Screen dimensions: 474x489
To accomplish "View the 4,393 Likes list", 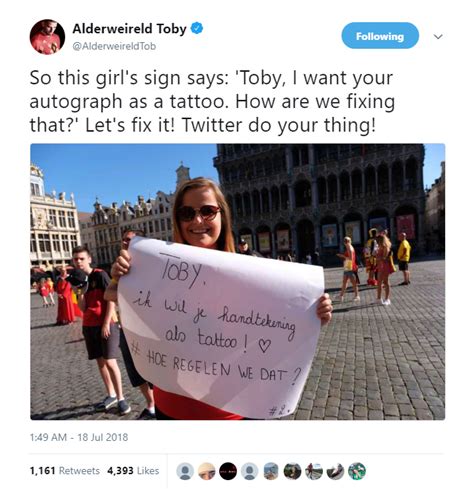I will (x=133, y=471).
